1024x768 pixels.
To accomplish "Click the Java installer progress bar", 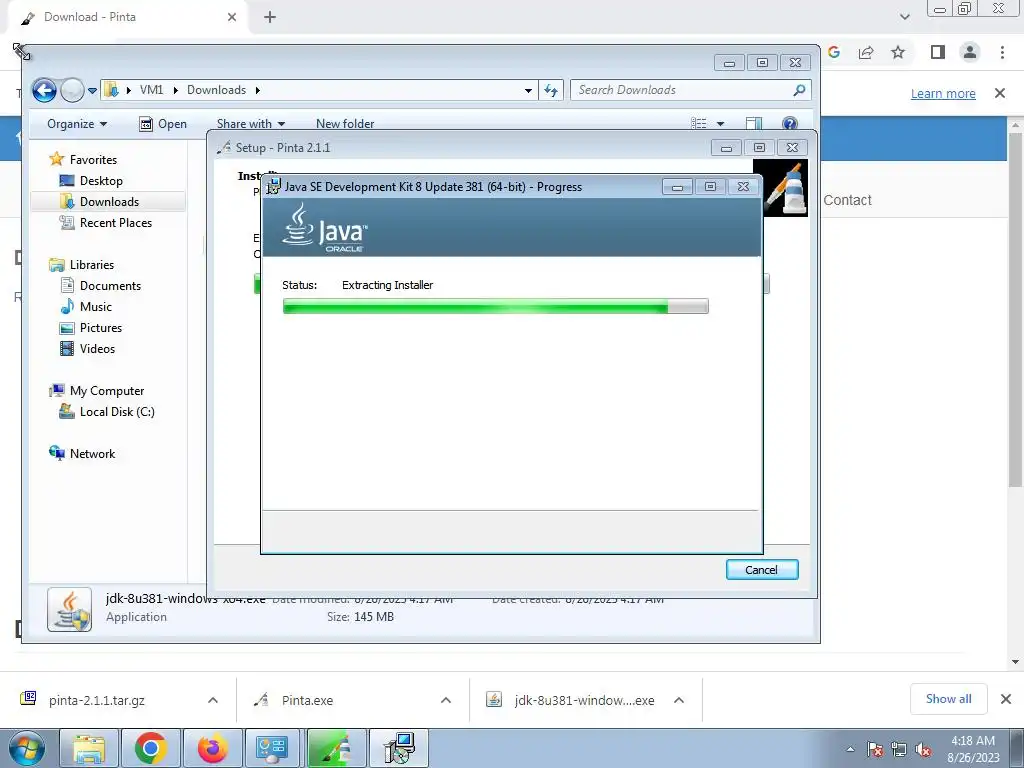I will [x=496, y=306].
